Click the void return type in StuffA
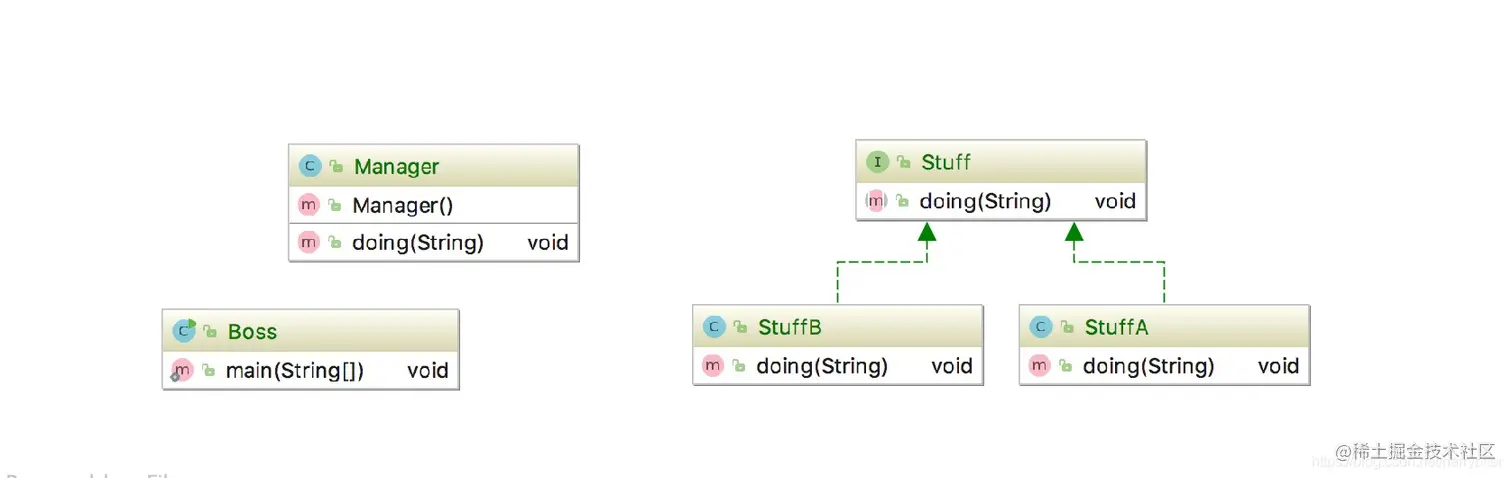Image resolution: width=1512 pixels, height=478 pixels. click(1278, 366)
